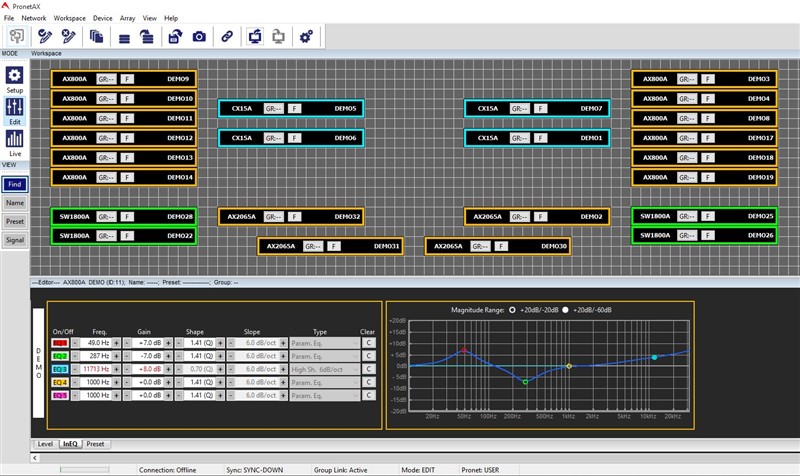Image resolution: width=800 pixels, height=476 pixels.
Task: Click the gray monitor sync toolbar icon
Action: click(x=278, y=36)
